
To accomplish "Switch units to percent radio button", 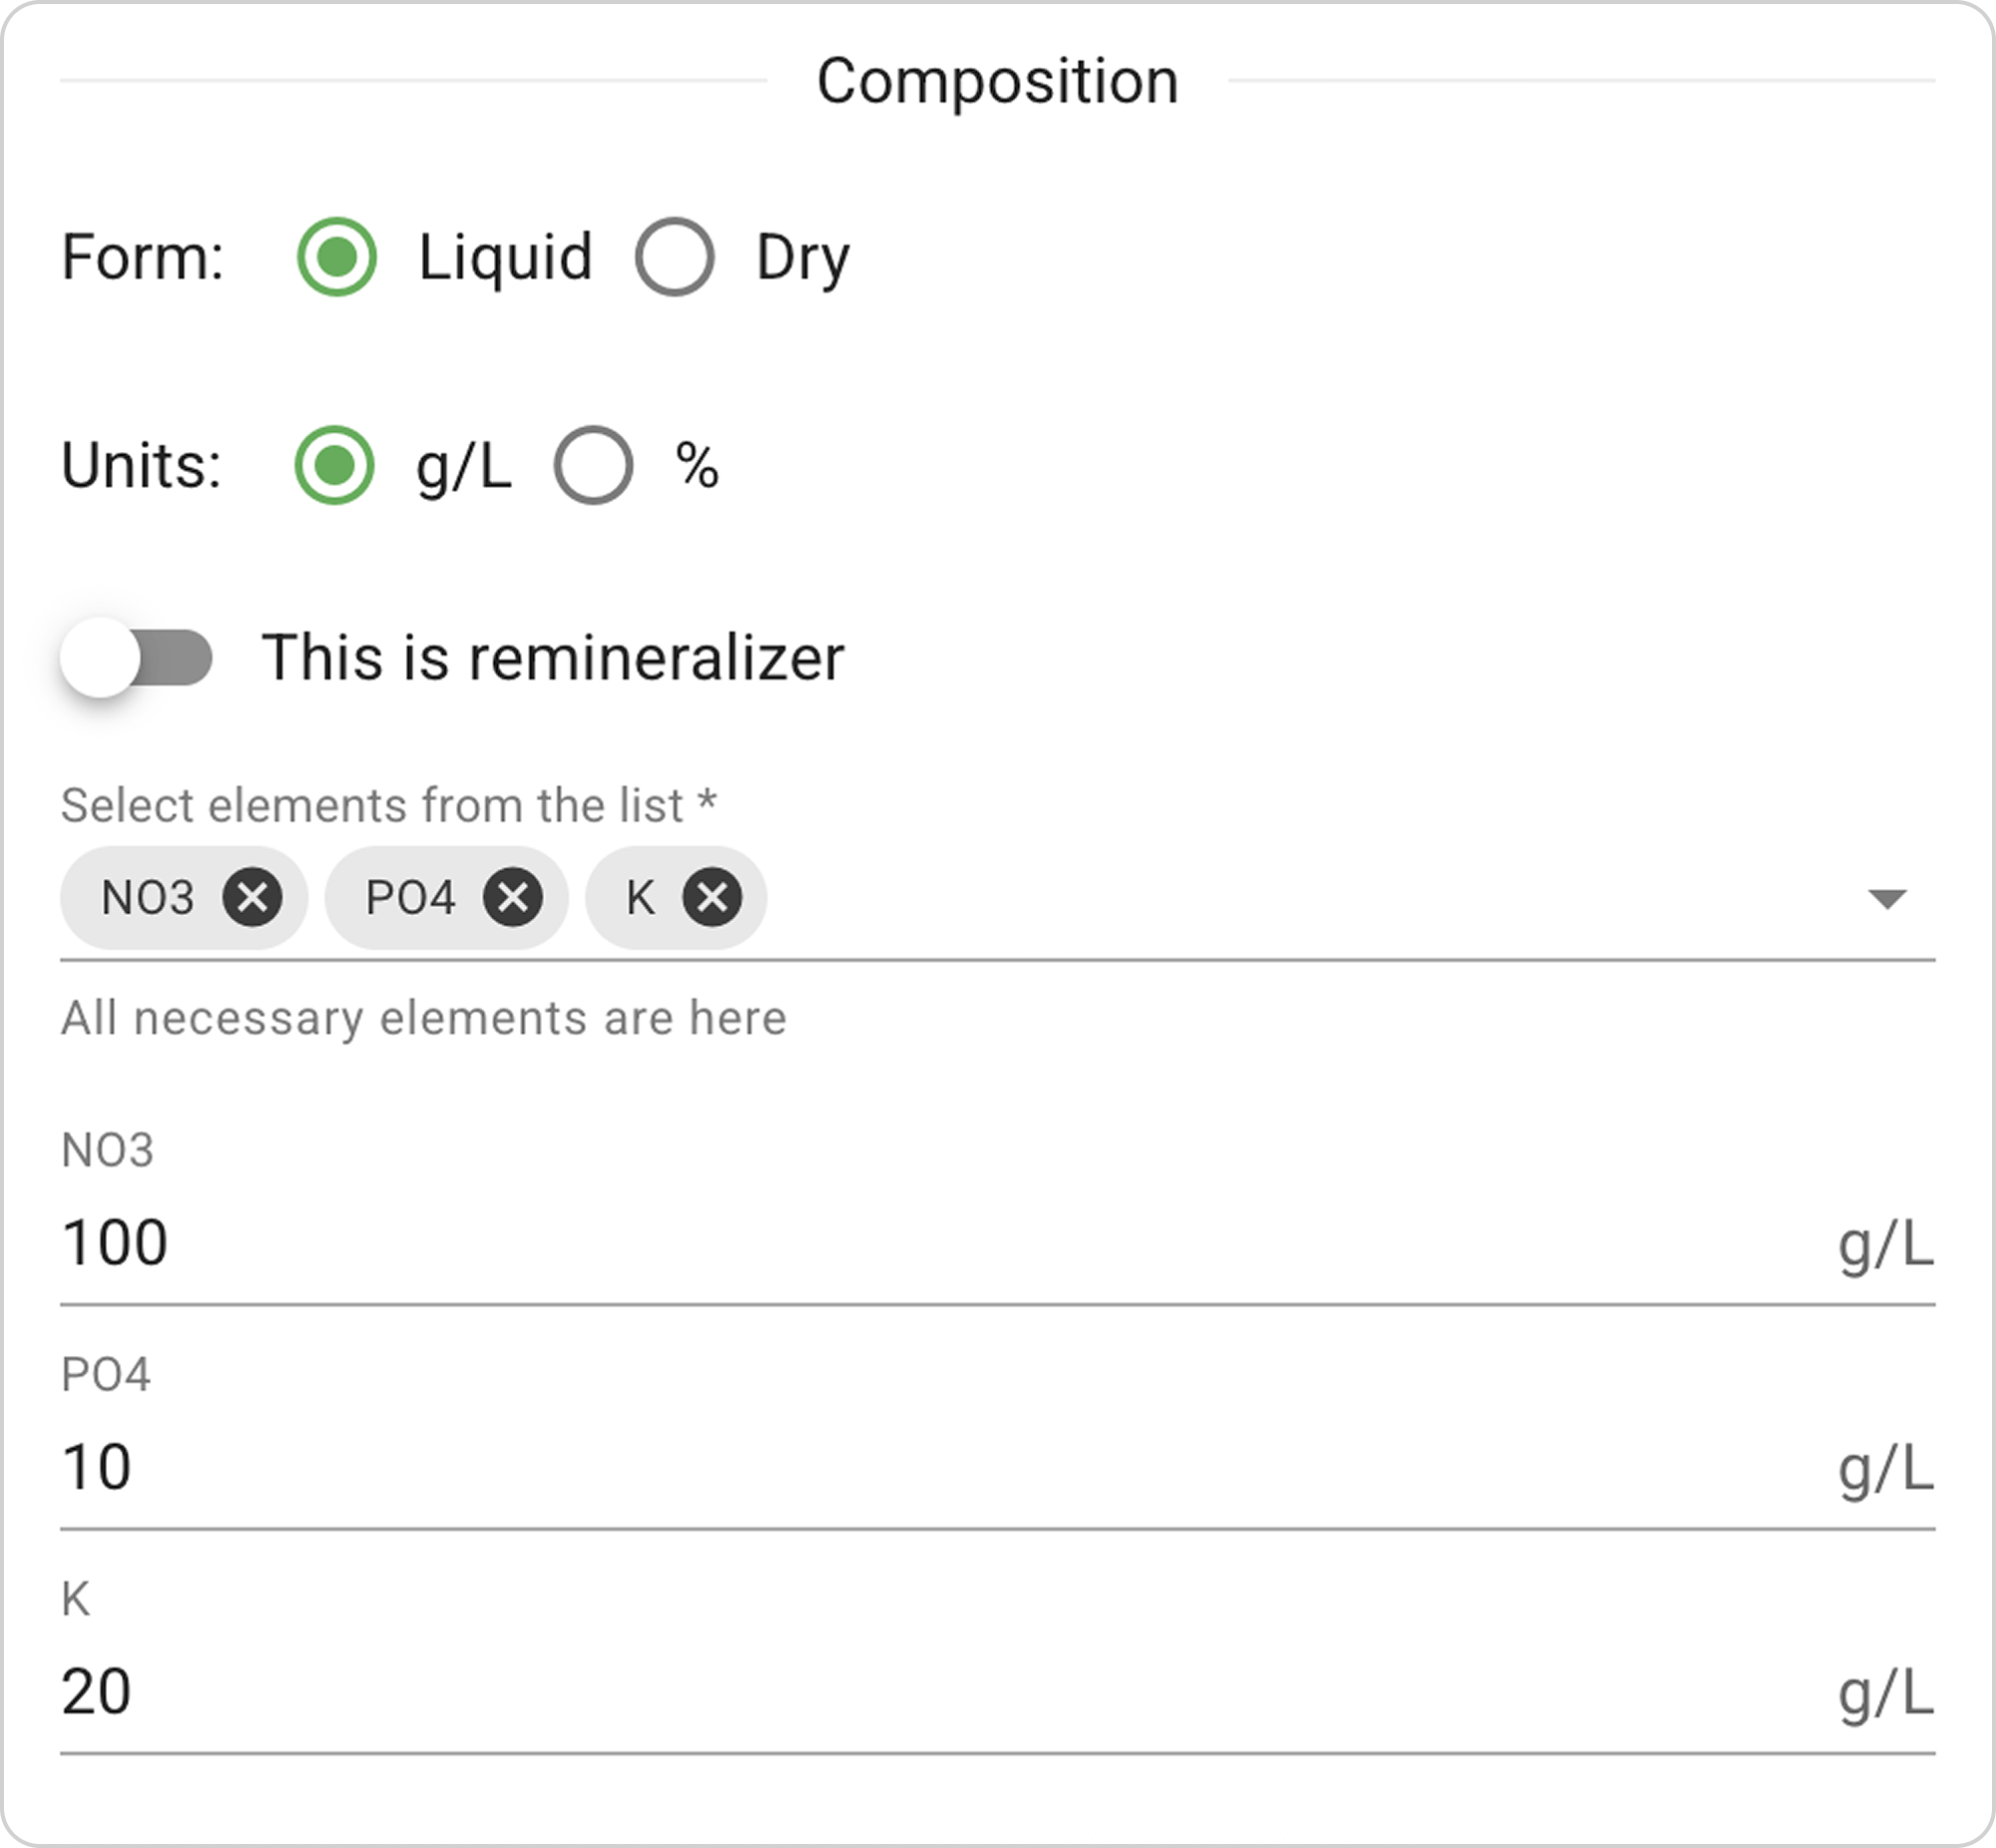I will click(x=594, y=466).
